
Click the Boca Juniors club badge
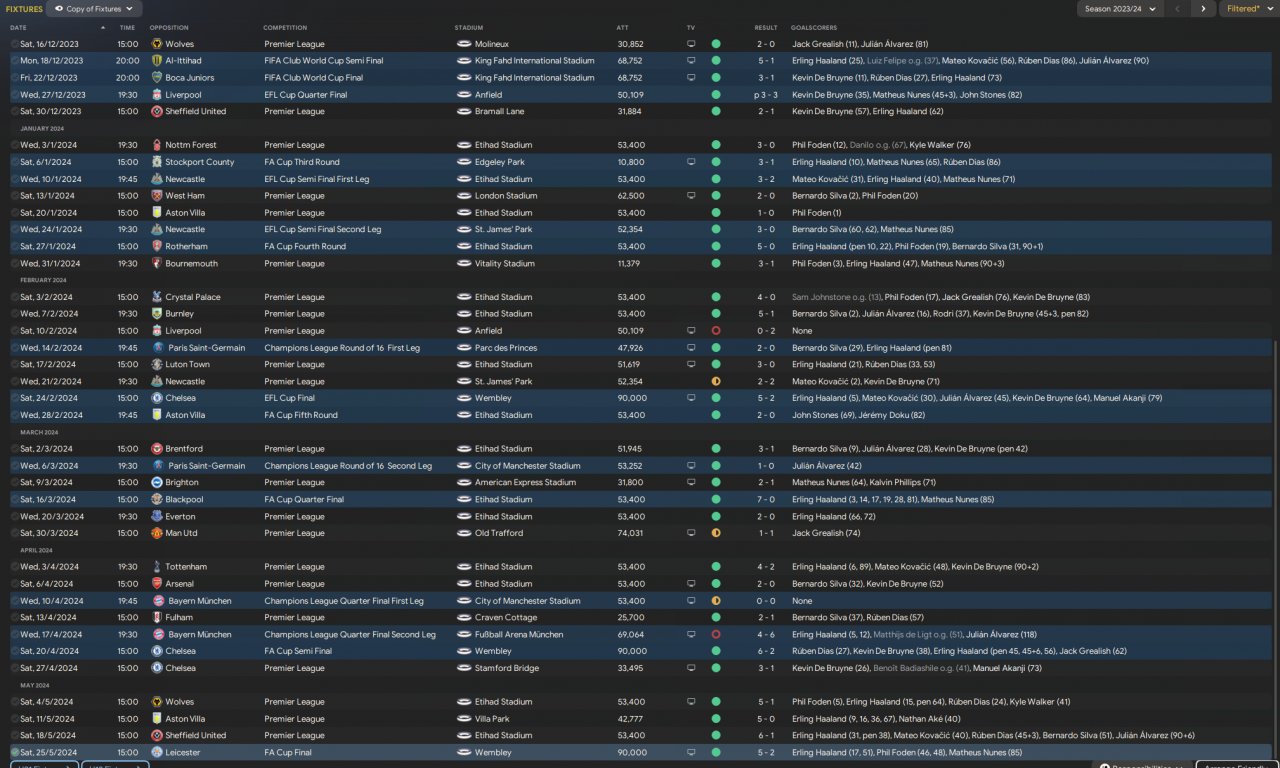click(x=157, y=78)
